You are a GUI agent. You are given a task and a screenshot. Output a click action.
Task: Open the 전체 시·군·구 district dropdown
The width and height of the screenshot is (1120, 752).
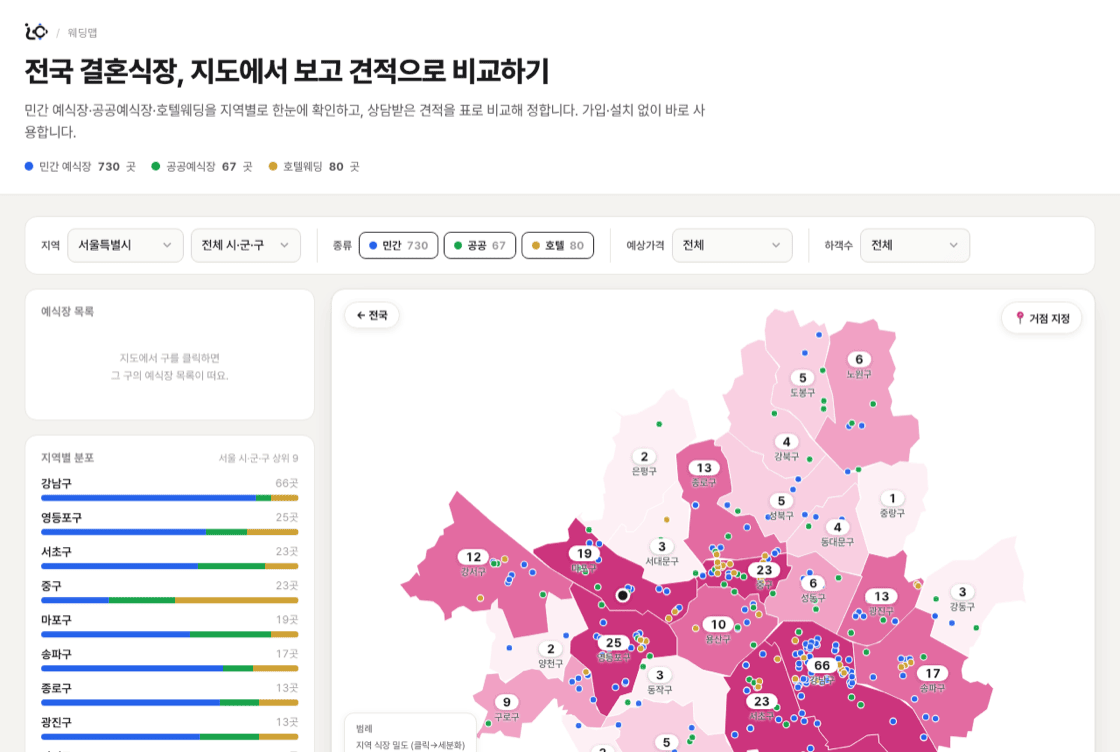[246, 245]
